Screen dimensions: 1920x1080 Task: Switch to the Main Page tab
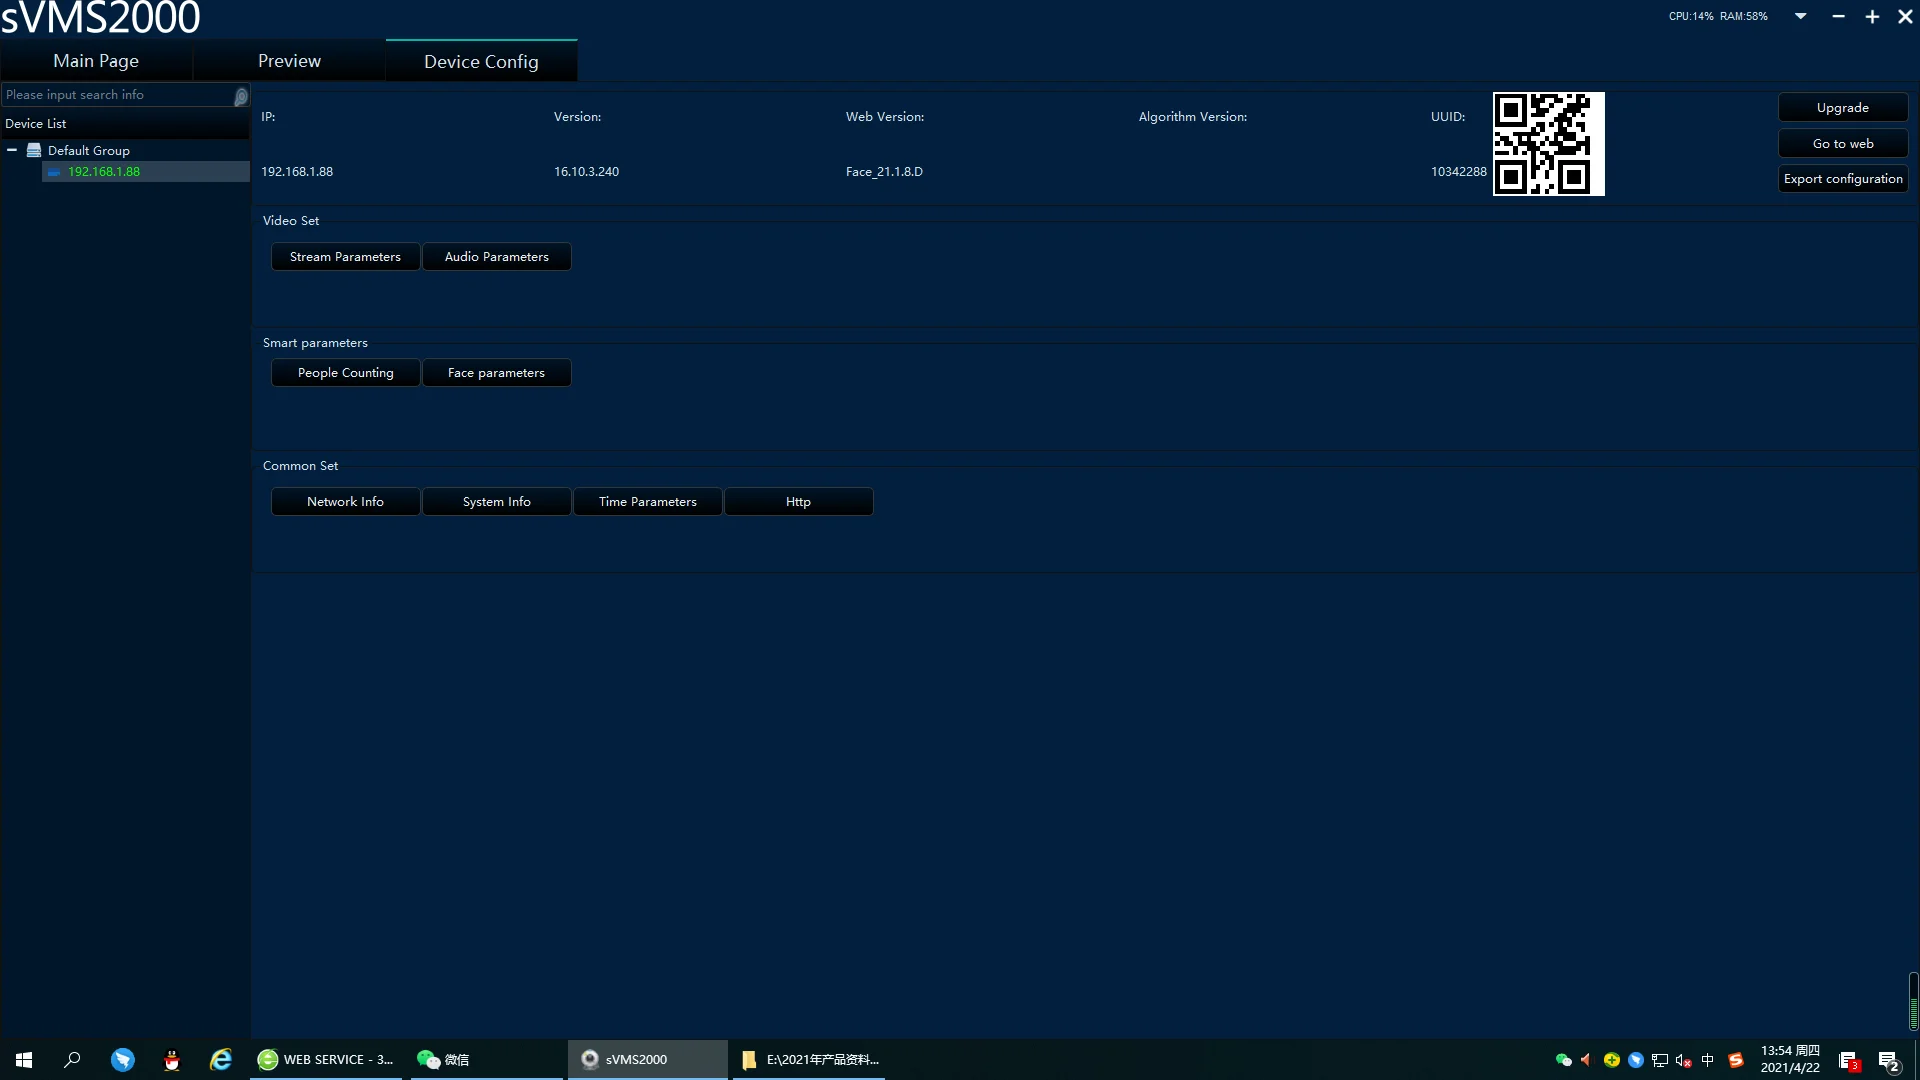96,61
